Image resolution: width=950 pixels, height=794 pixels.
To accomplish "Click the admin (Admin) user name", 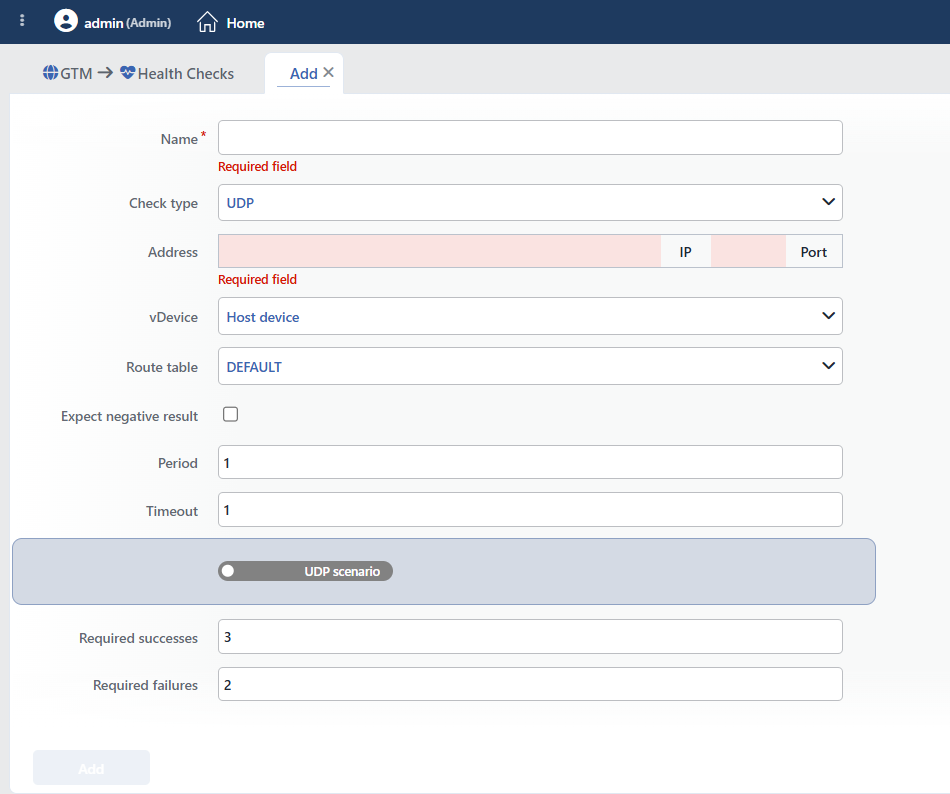I will point(127,23).
